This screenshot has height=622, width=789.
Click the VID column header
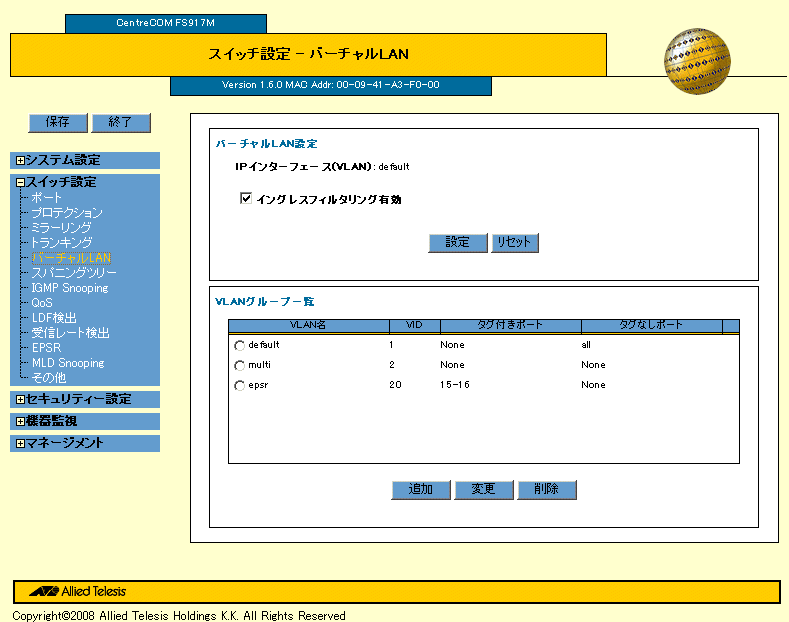415,326
